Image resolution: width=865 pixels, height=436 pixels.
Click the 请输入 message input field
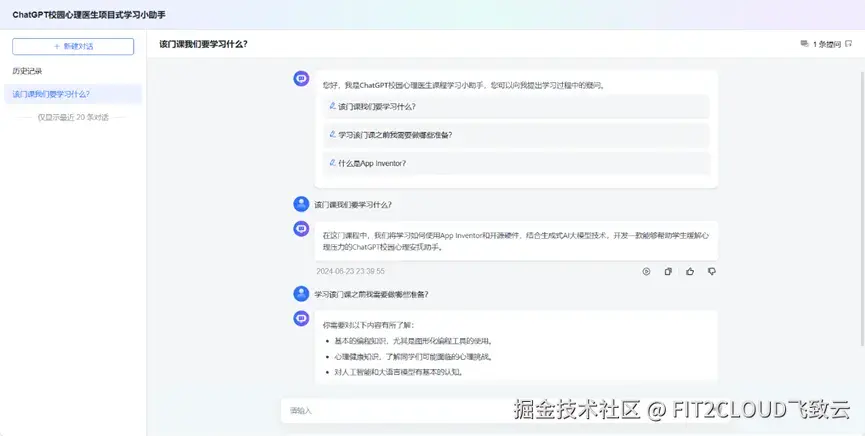[505, 411]
